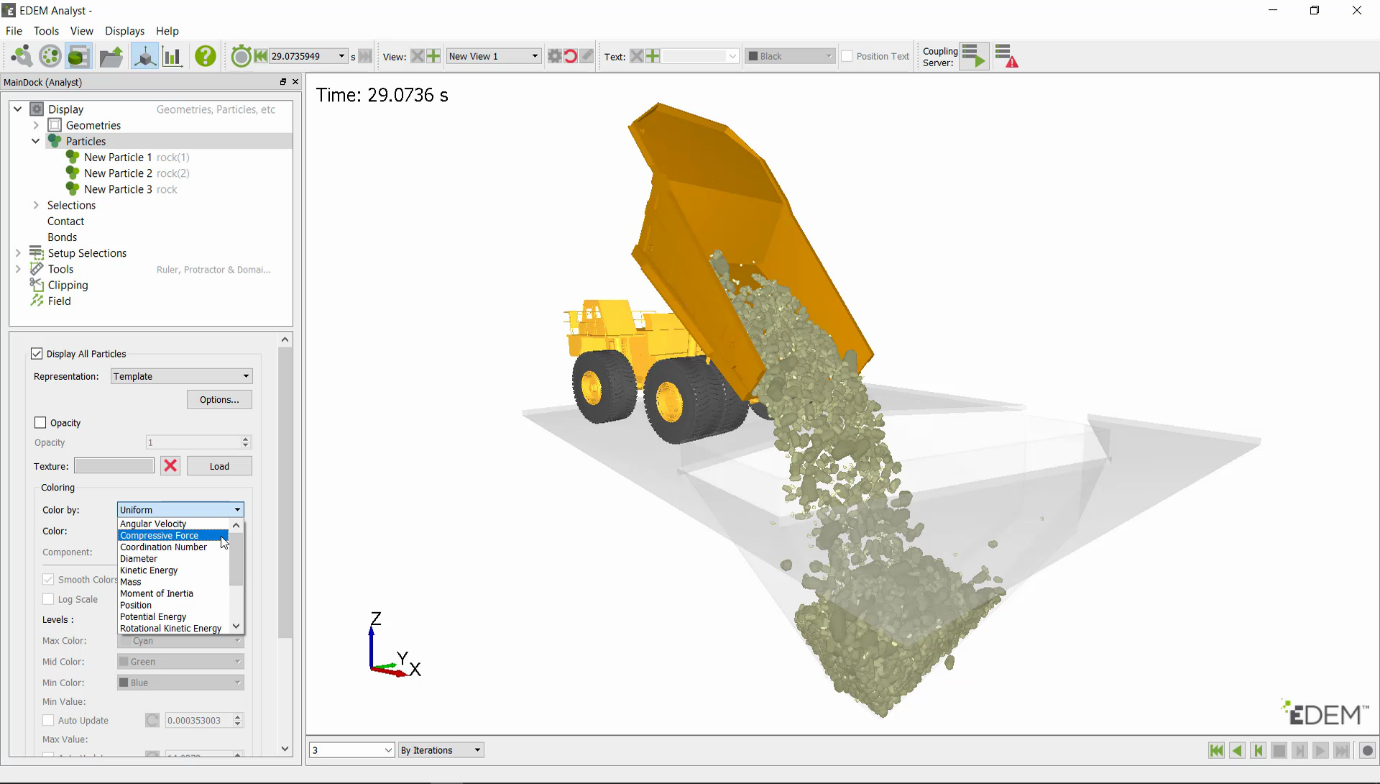Enable the Opacity checkbox
Viewport: 1380px width, 784px height.
click(40, 423)
